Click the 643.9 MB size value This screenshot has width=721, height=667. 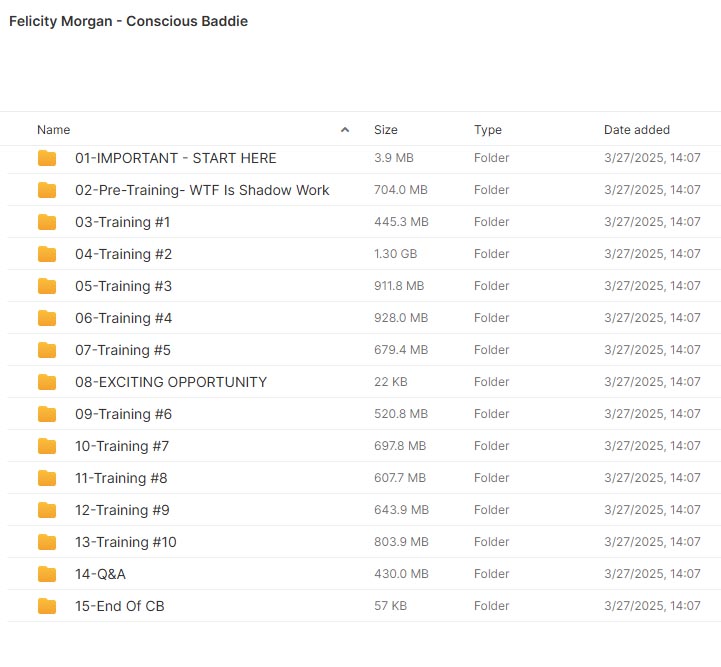(401, 510)
